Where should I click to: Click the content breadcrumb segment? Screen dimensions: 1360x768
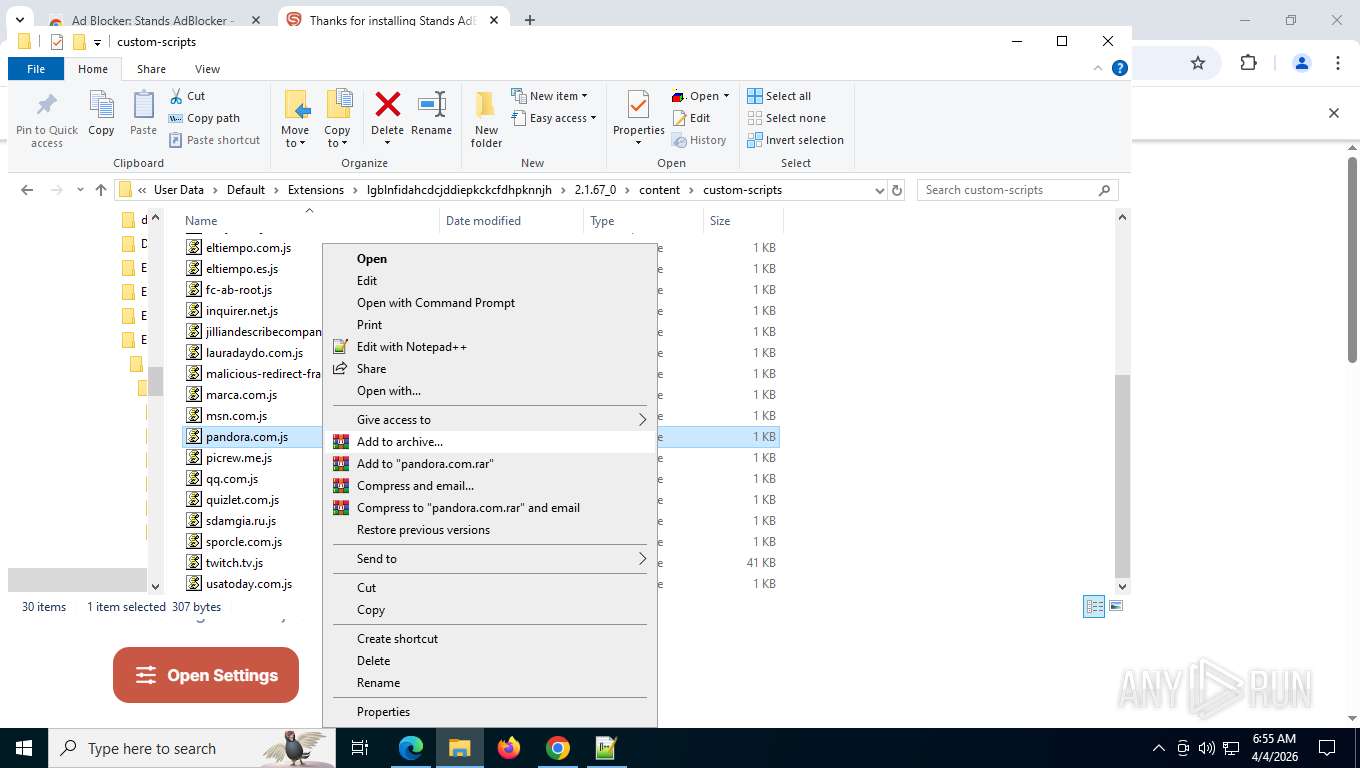coord(659,190)
